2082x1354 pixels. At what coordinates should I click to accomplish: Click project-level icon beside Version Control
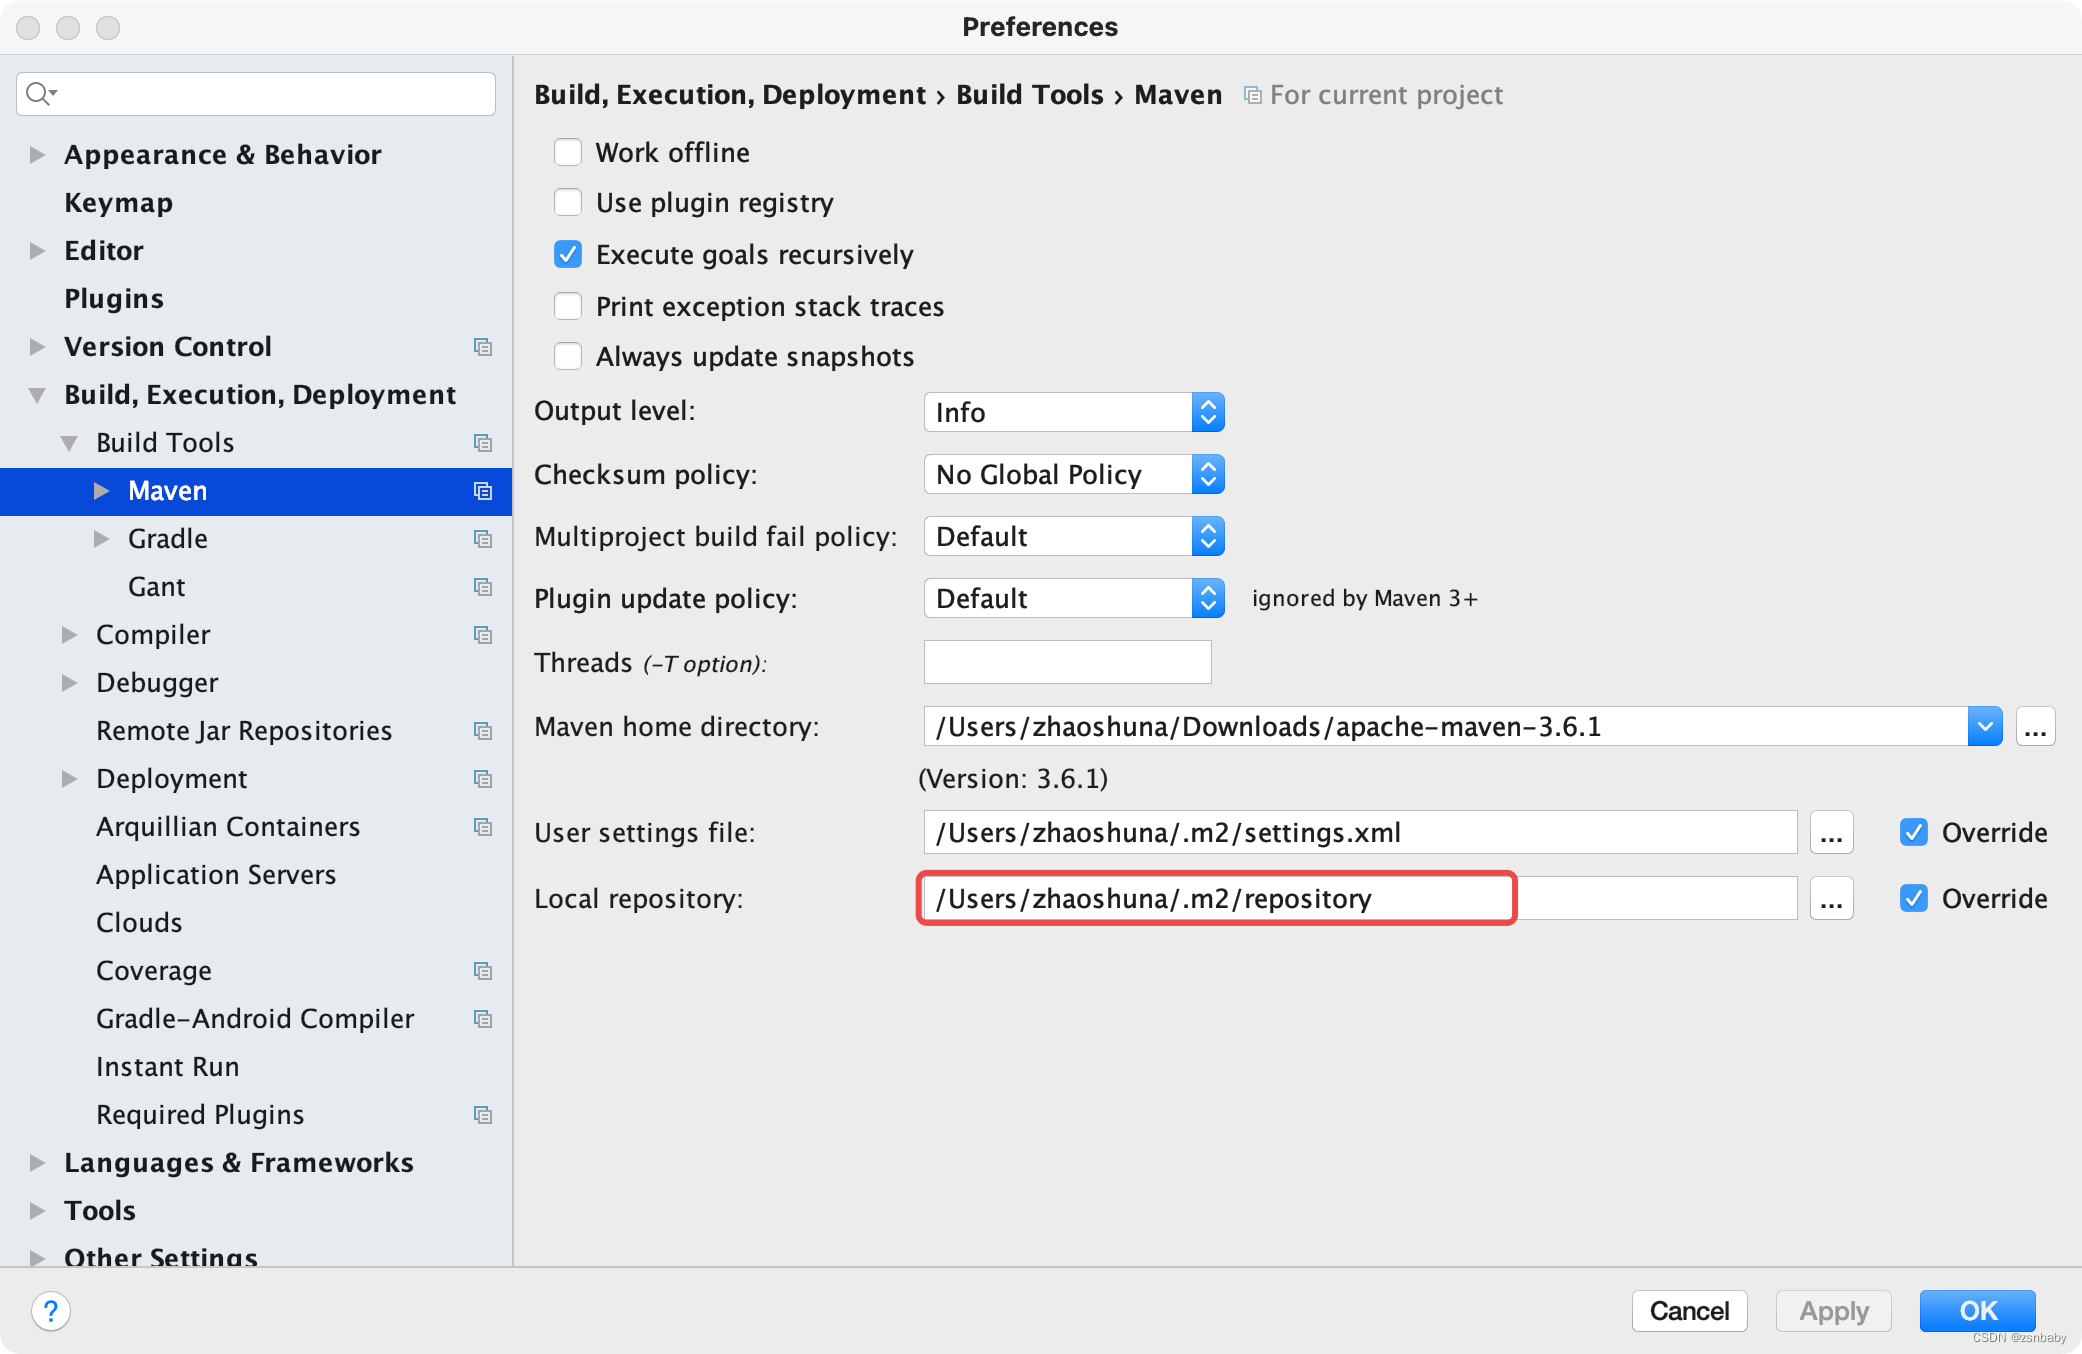coord(482,347)
